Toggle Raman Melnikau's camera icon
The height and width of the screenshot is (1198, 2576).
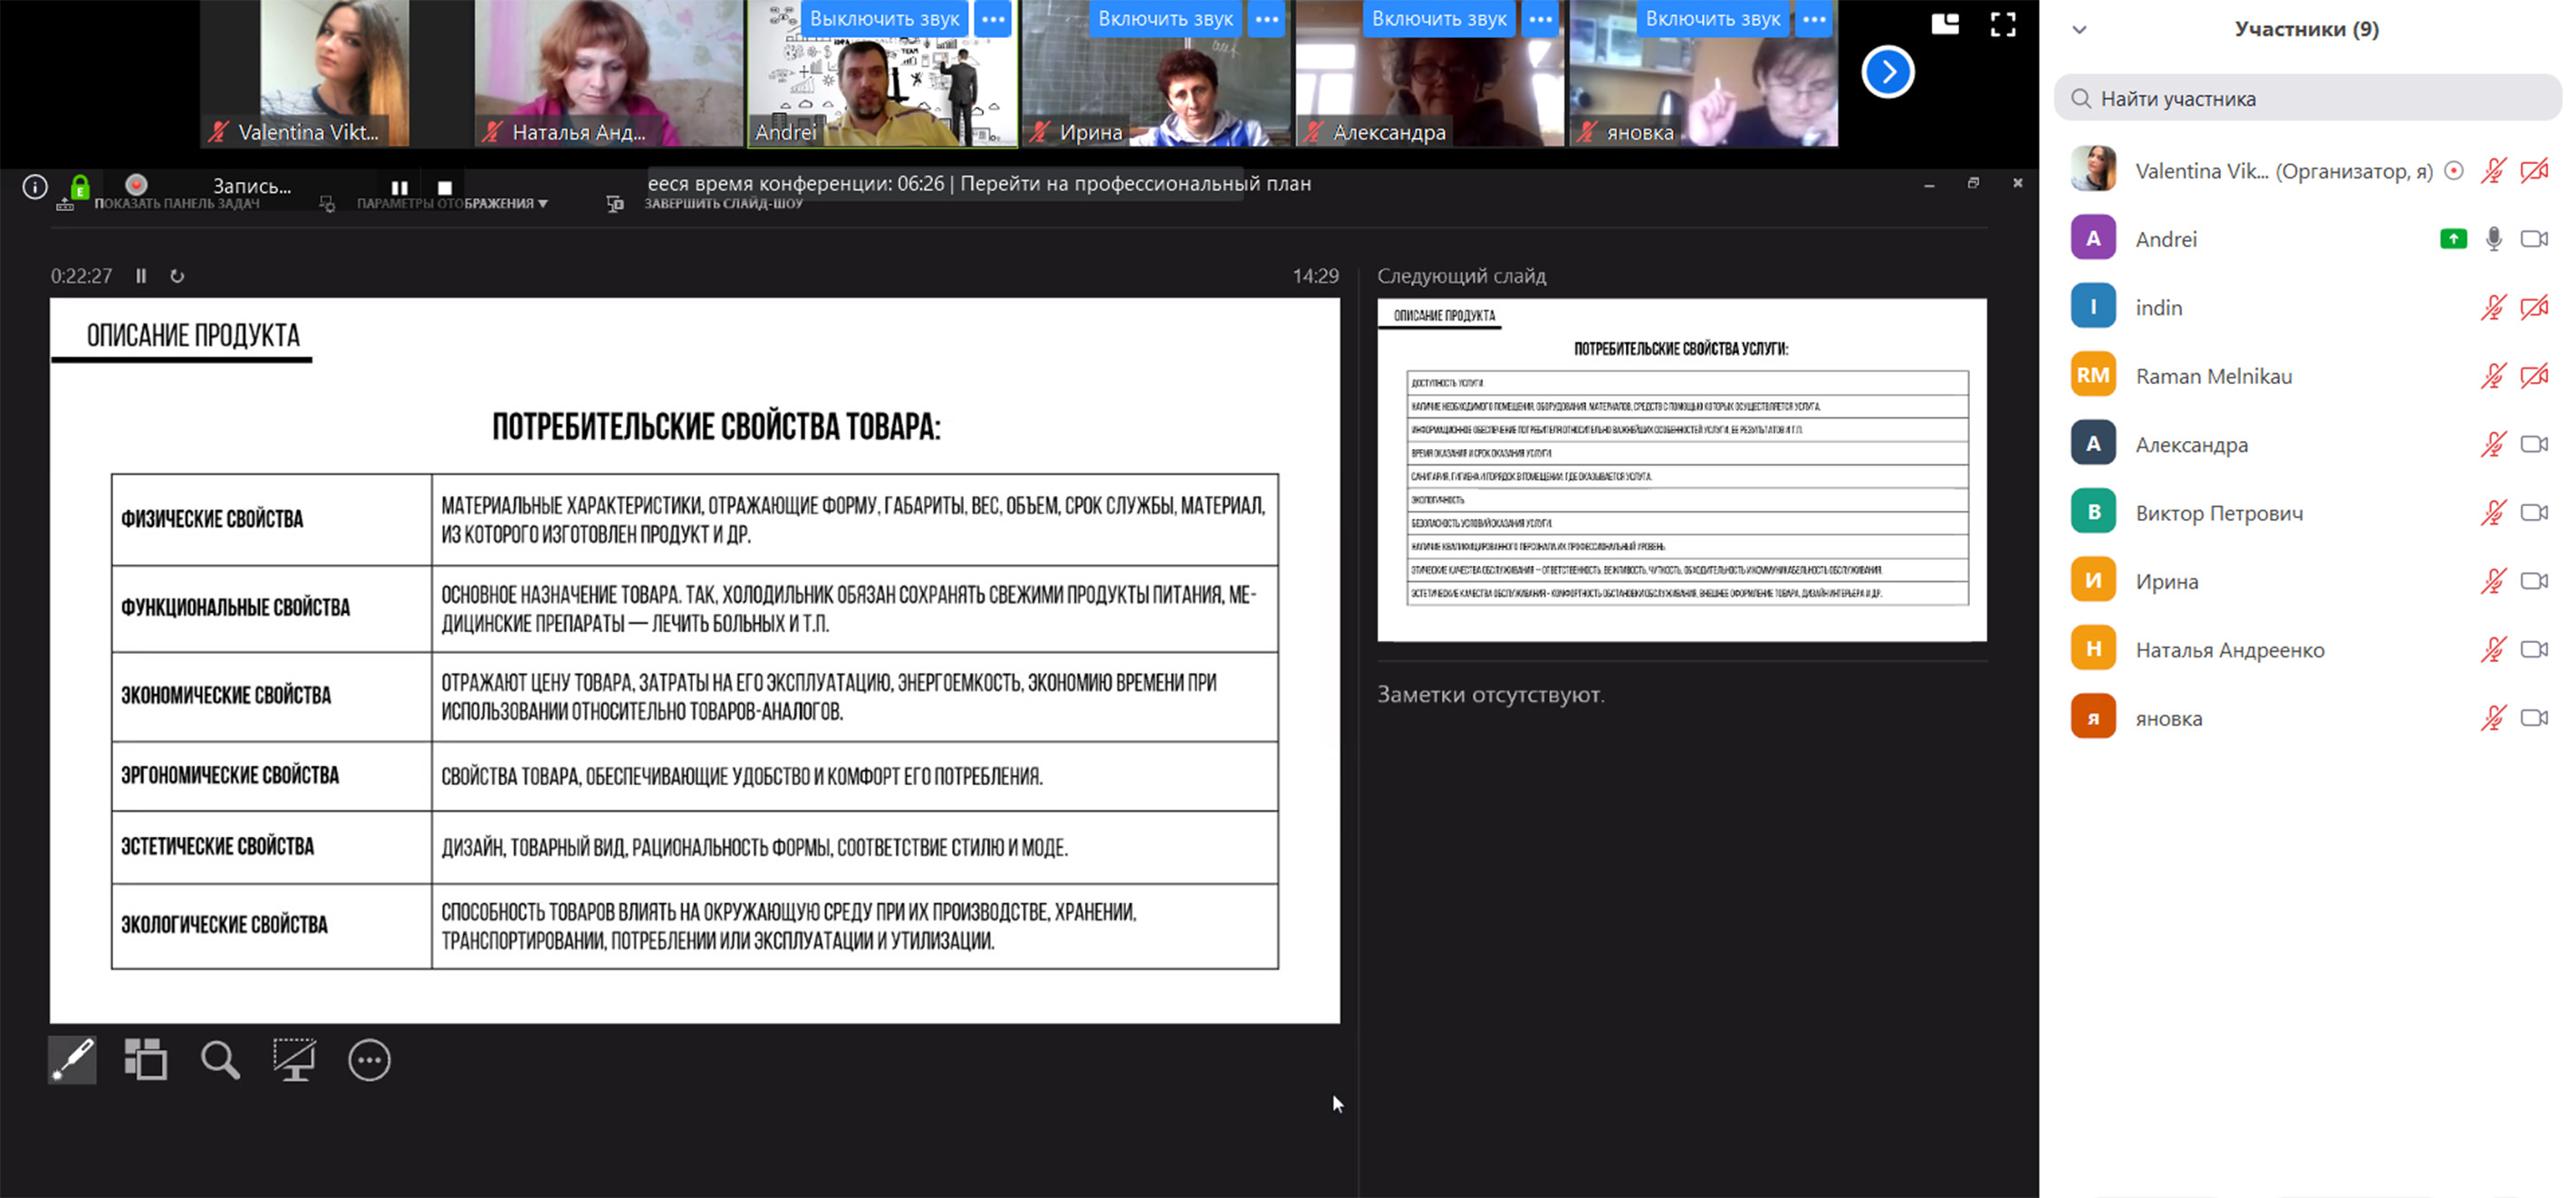tap(2534, 376)
